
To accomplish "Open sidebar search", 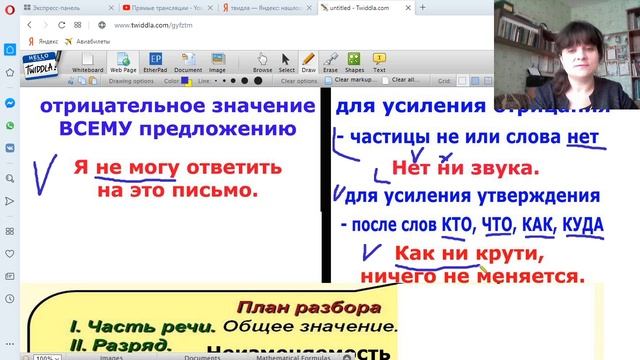I will [10, 178].
